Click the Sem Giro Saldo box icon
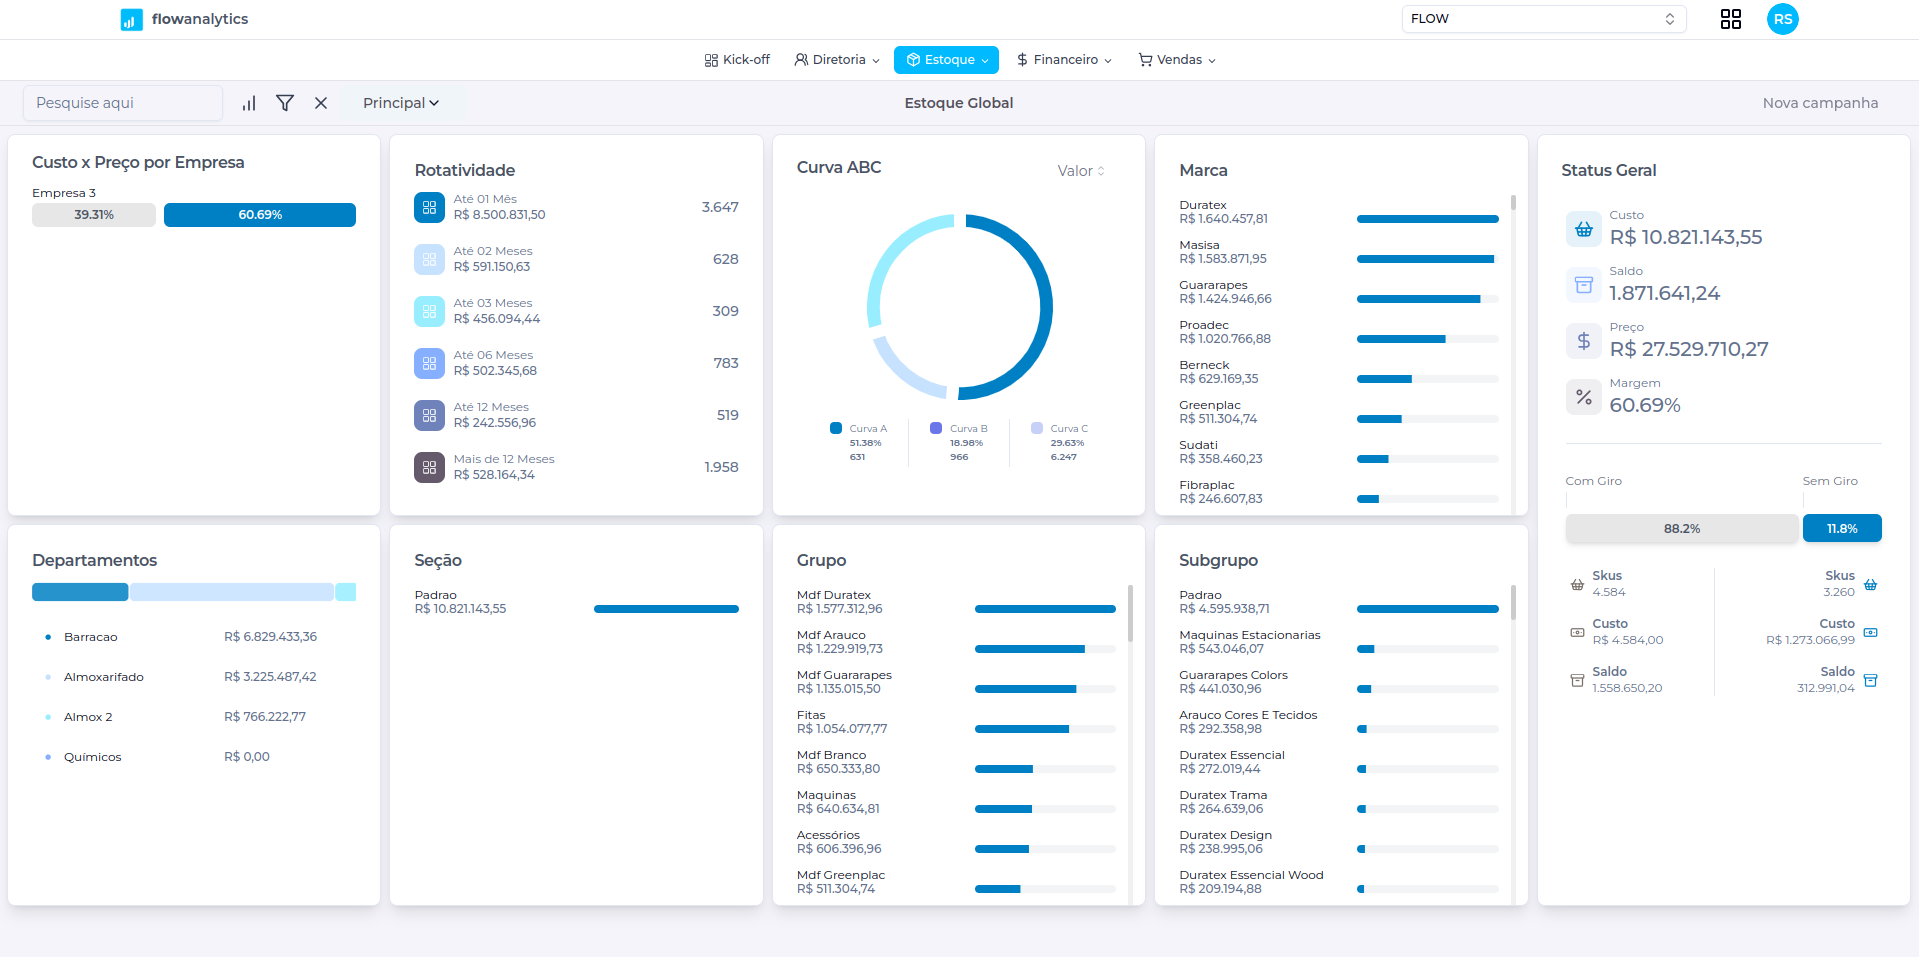Viewport: 1919px width, 957px height. [x=1871, y=680]
